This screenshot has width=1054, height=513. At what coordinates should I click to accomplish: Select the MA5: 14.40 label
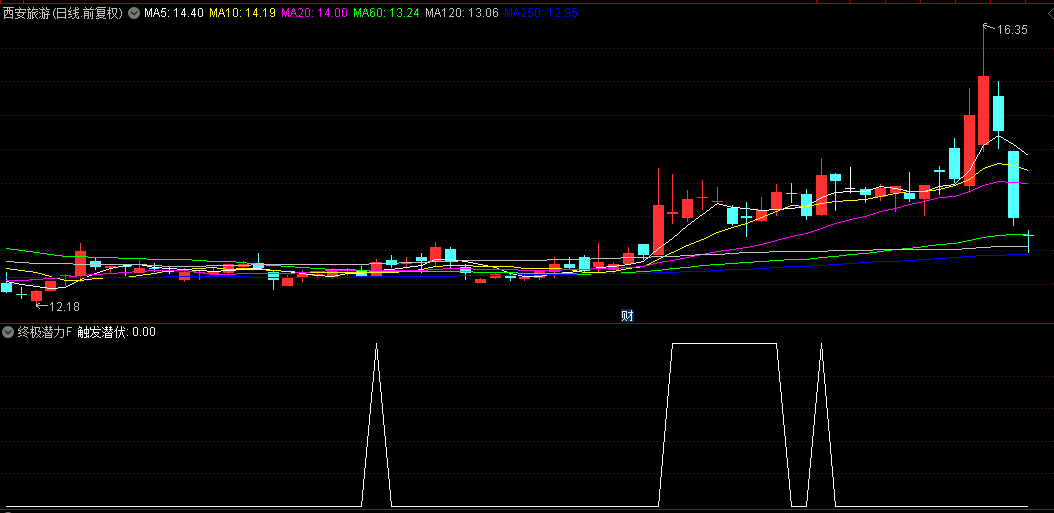coord(173,13)
